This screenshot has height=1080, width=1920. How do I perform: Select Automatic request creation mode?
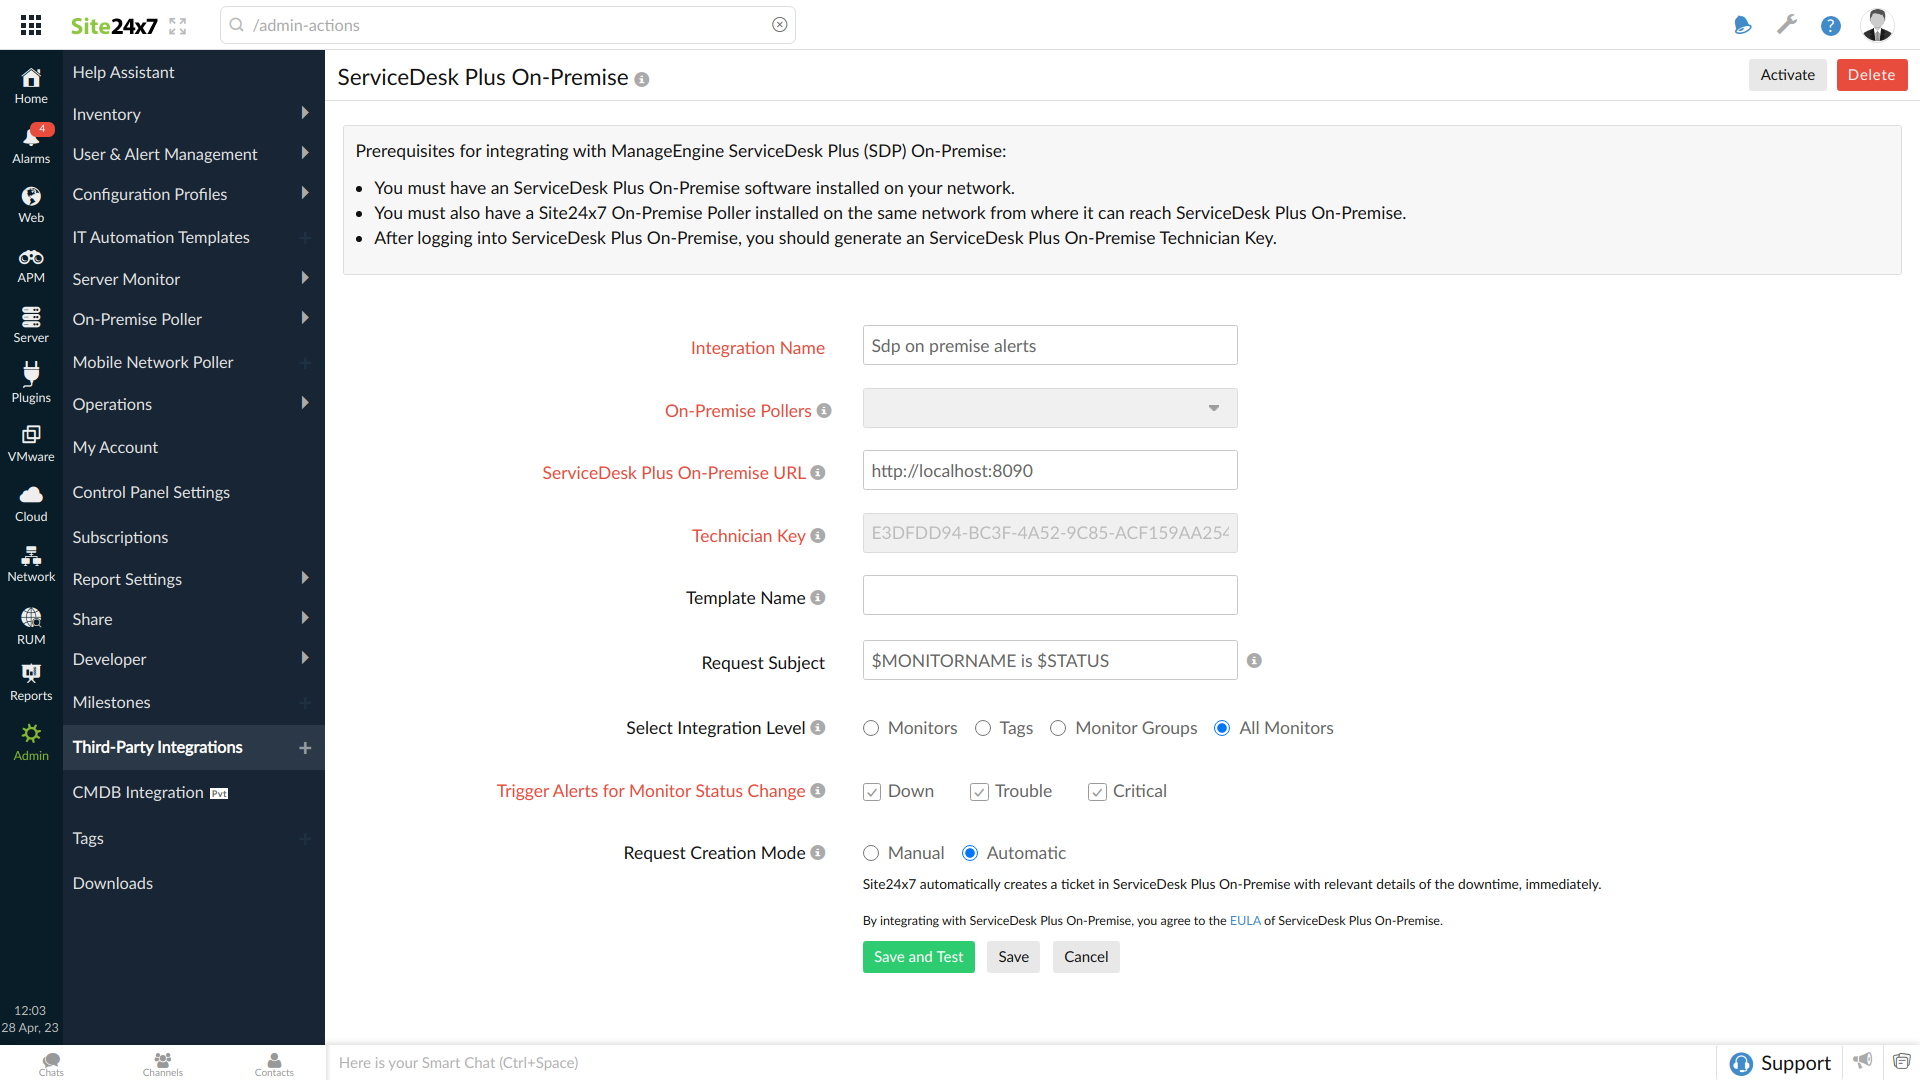pos(972,853)
